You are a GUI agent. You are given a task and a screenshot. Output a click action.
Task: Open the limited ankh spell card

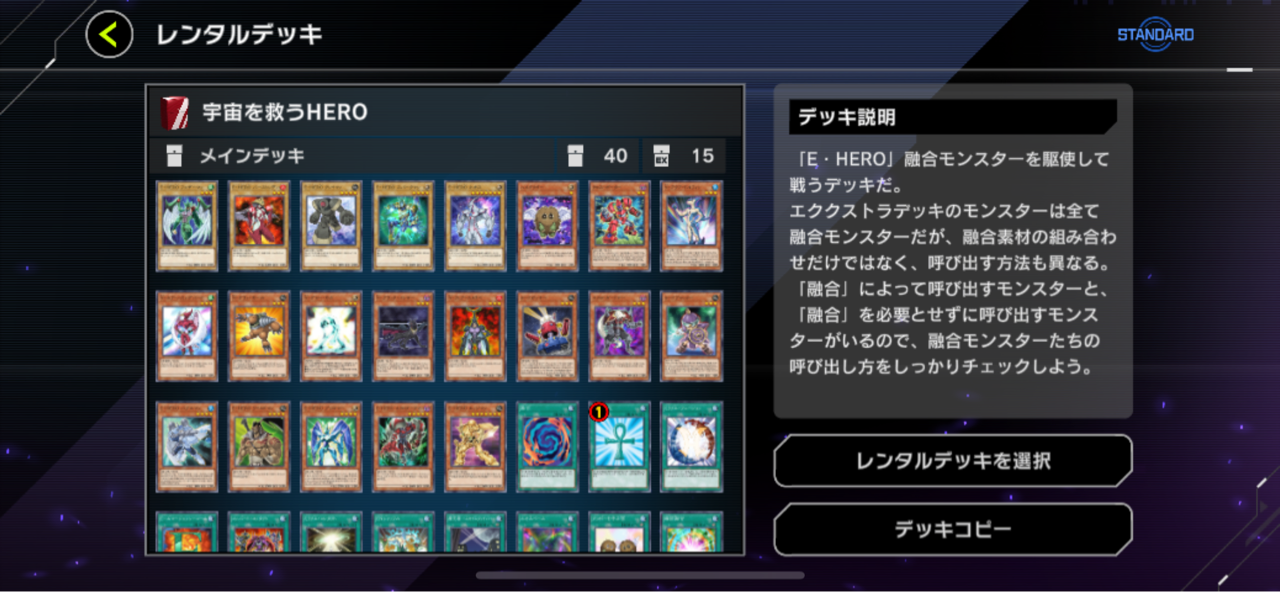pyautogui.click(x=619, y=447)
